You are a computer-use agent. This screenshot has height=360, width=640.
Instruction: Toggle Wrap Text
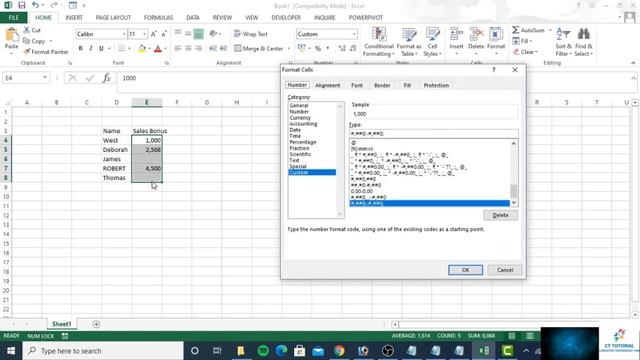point(251,34)
